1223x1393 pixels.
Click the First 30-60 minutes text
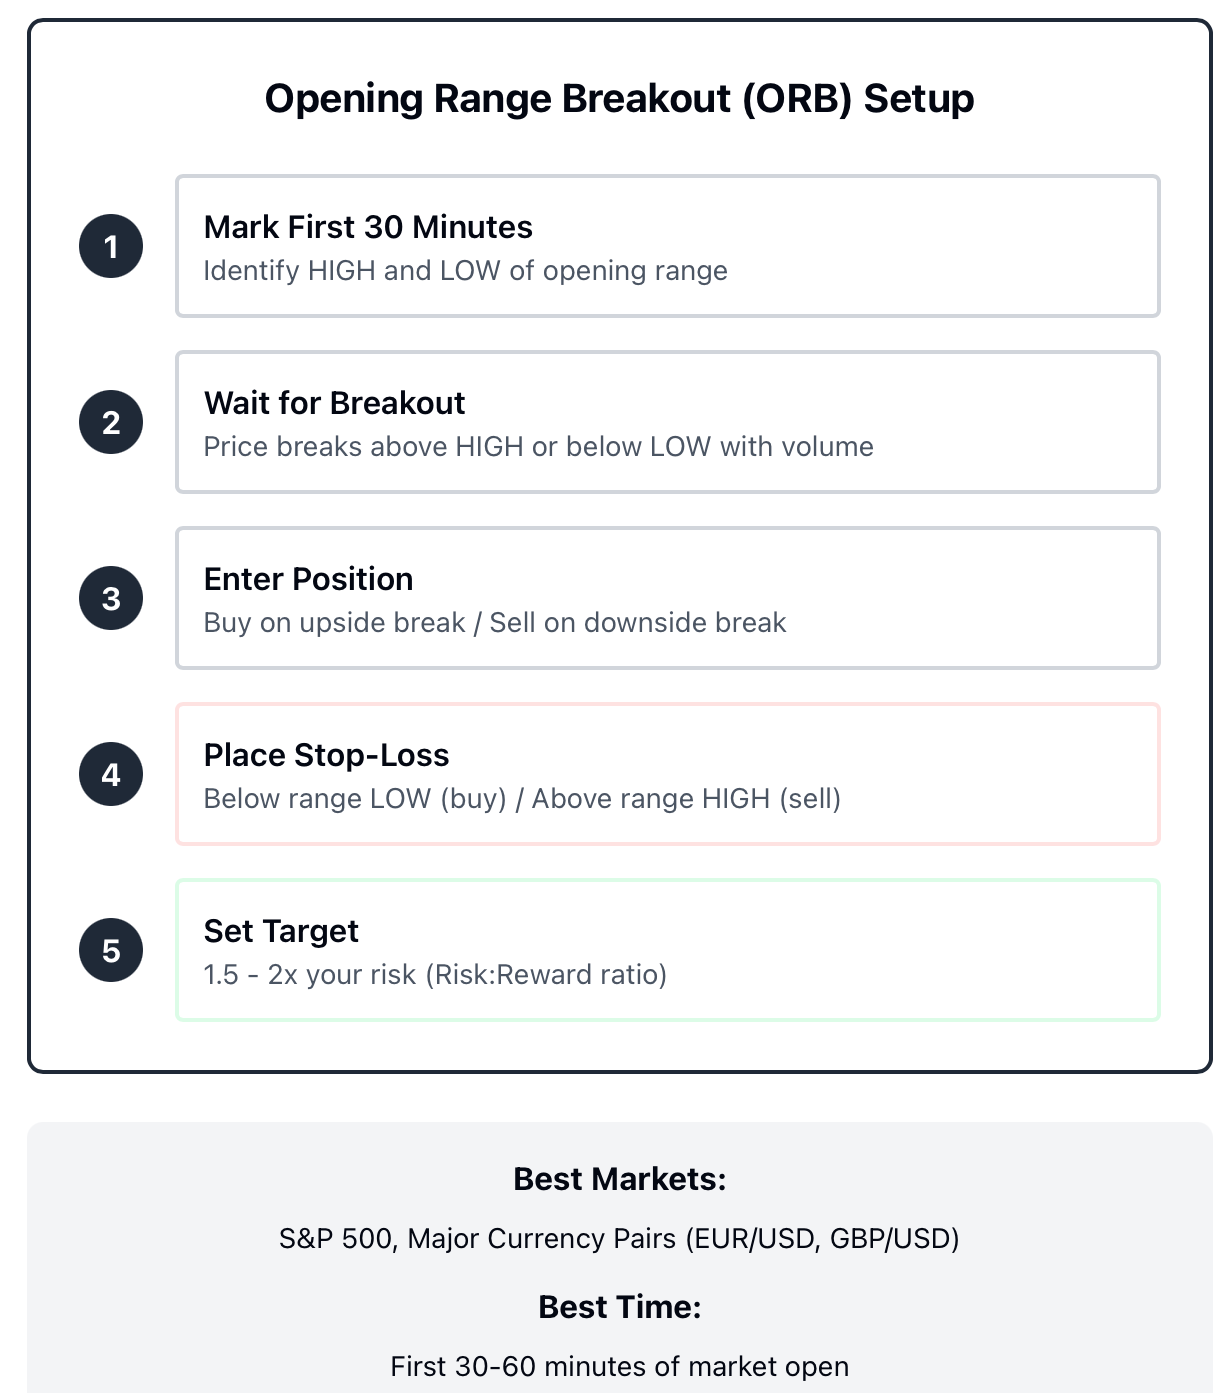point(619,1366)
